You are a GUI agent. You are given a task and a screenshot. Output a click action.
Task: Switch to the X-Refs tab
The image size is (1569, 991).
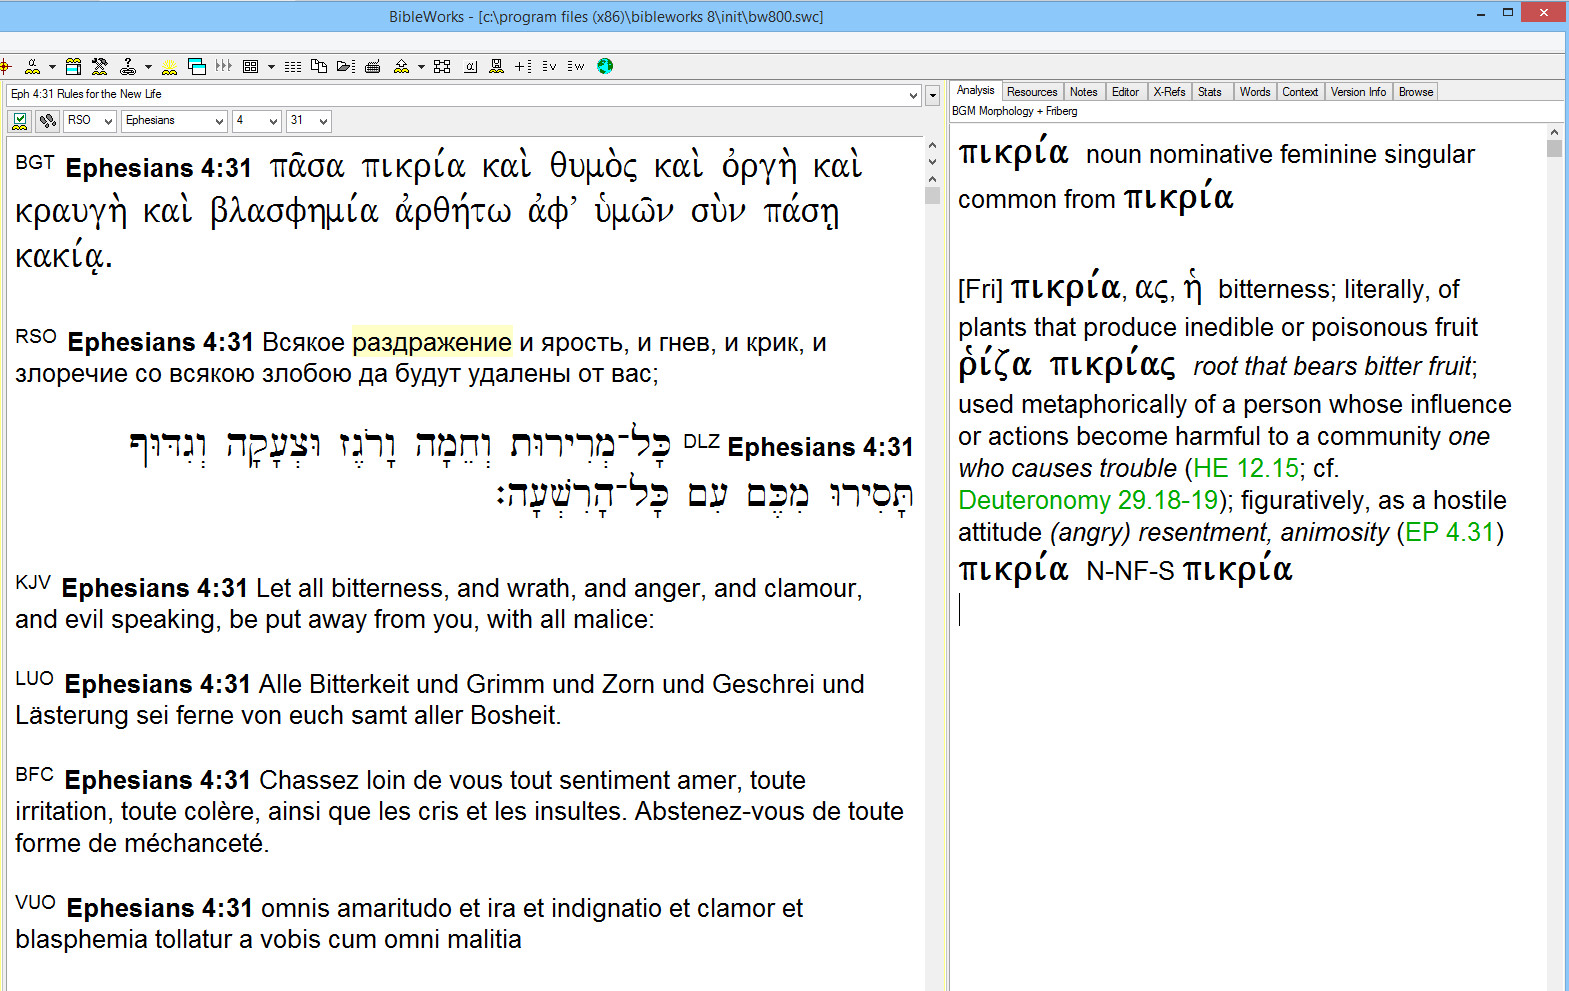[x=1169, y=92]
